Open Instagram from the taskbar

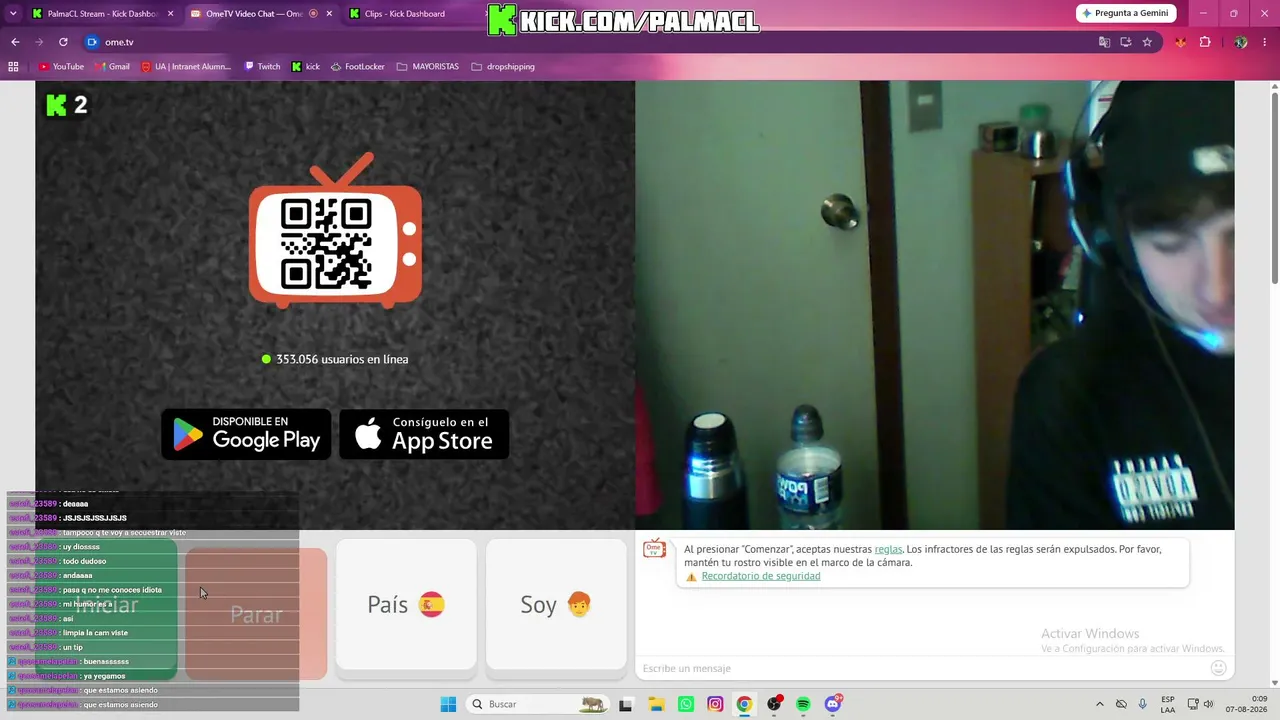[715, 704]
